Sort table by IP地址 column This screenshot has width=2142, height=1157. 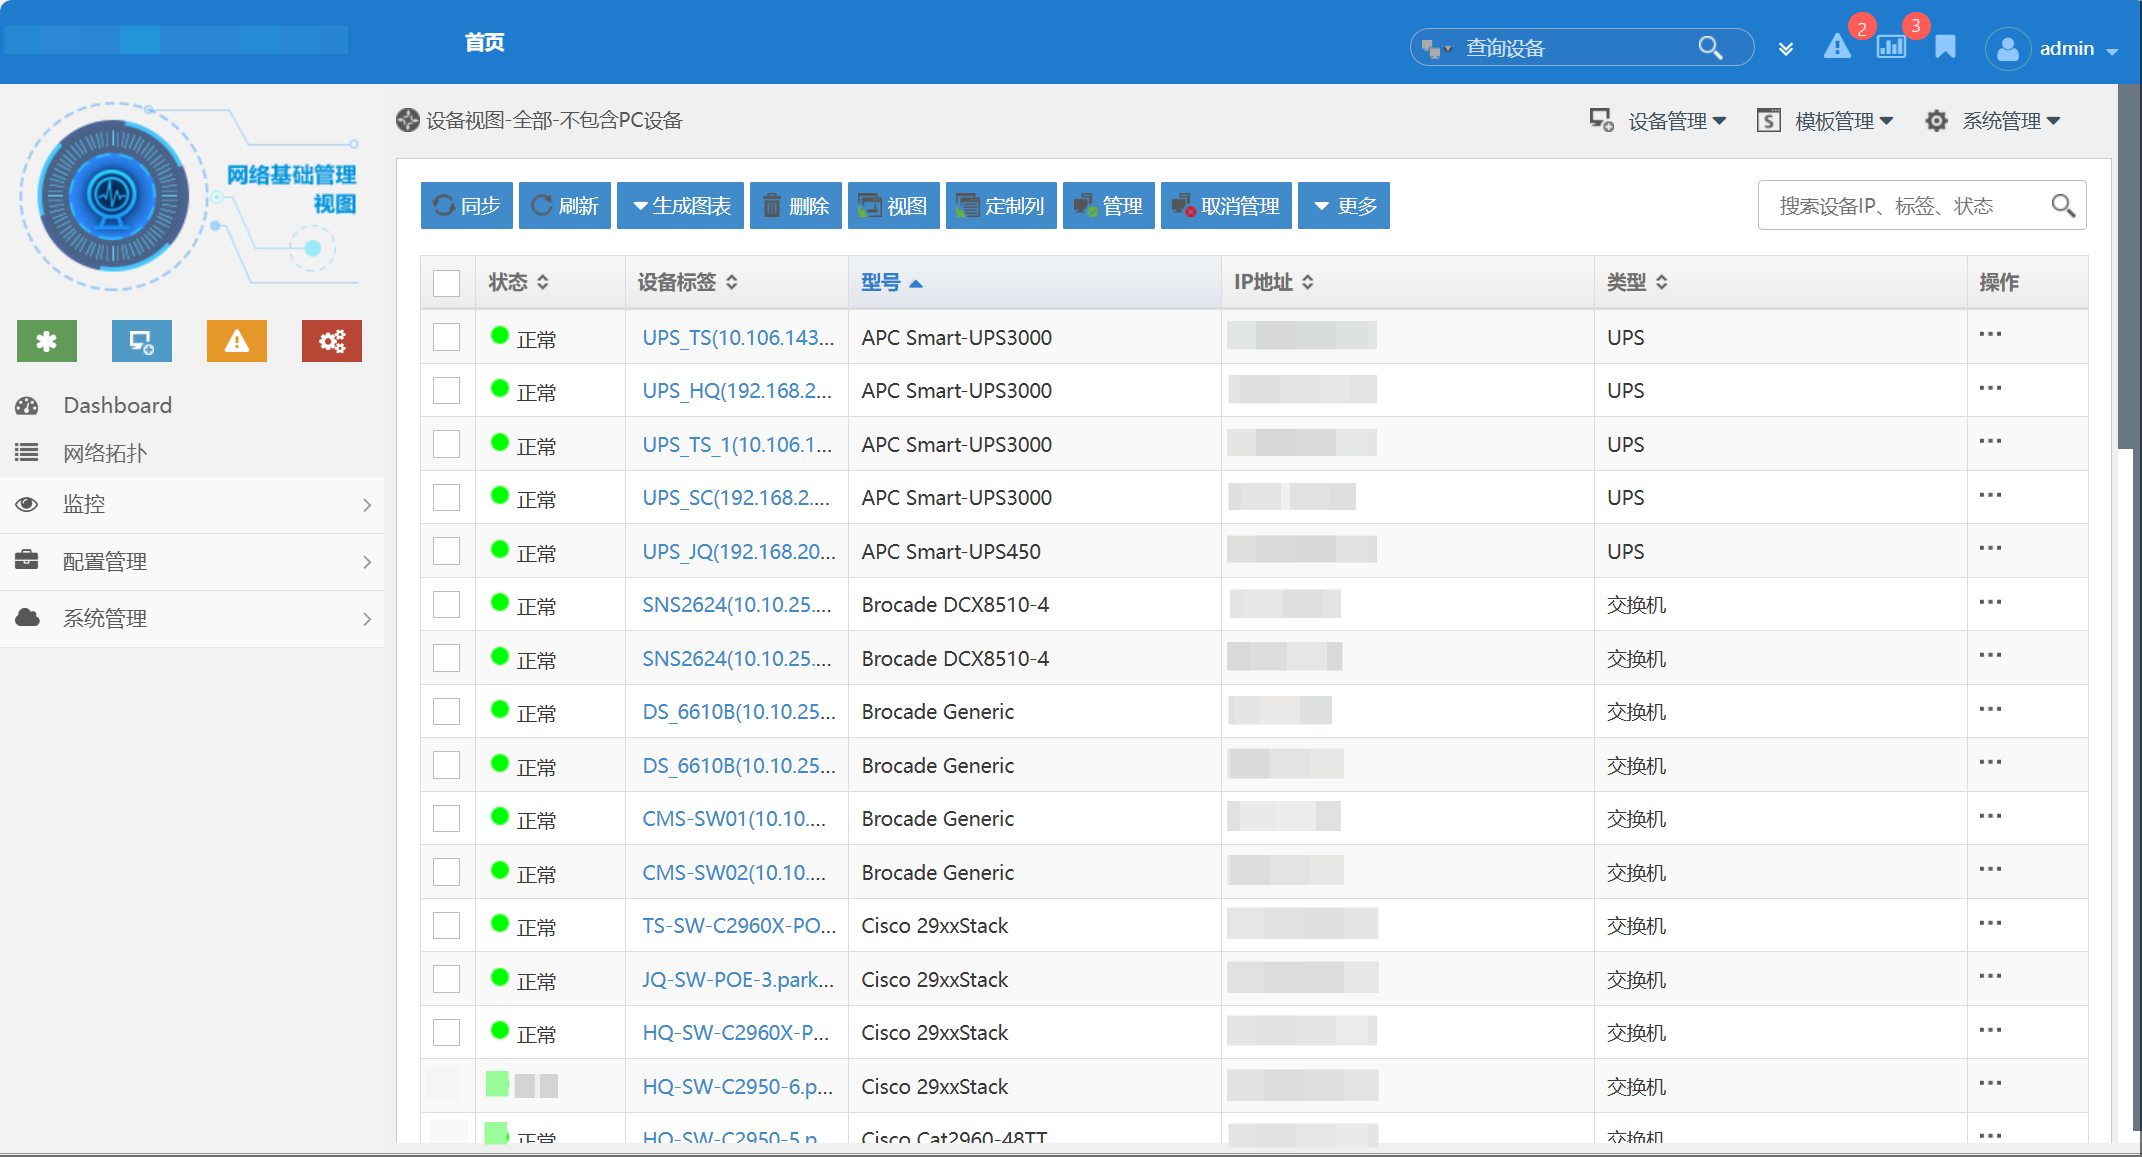click(x=1273, y=283)
